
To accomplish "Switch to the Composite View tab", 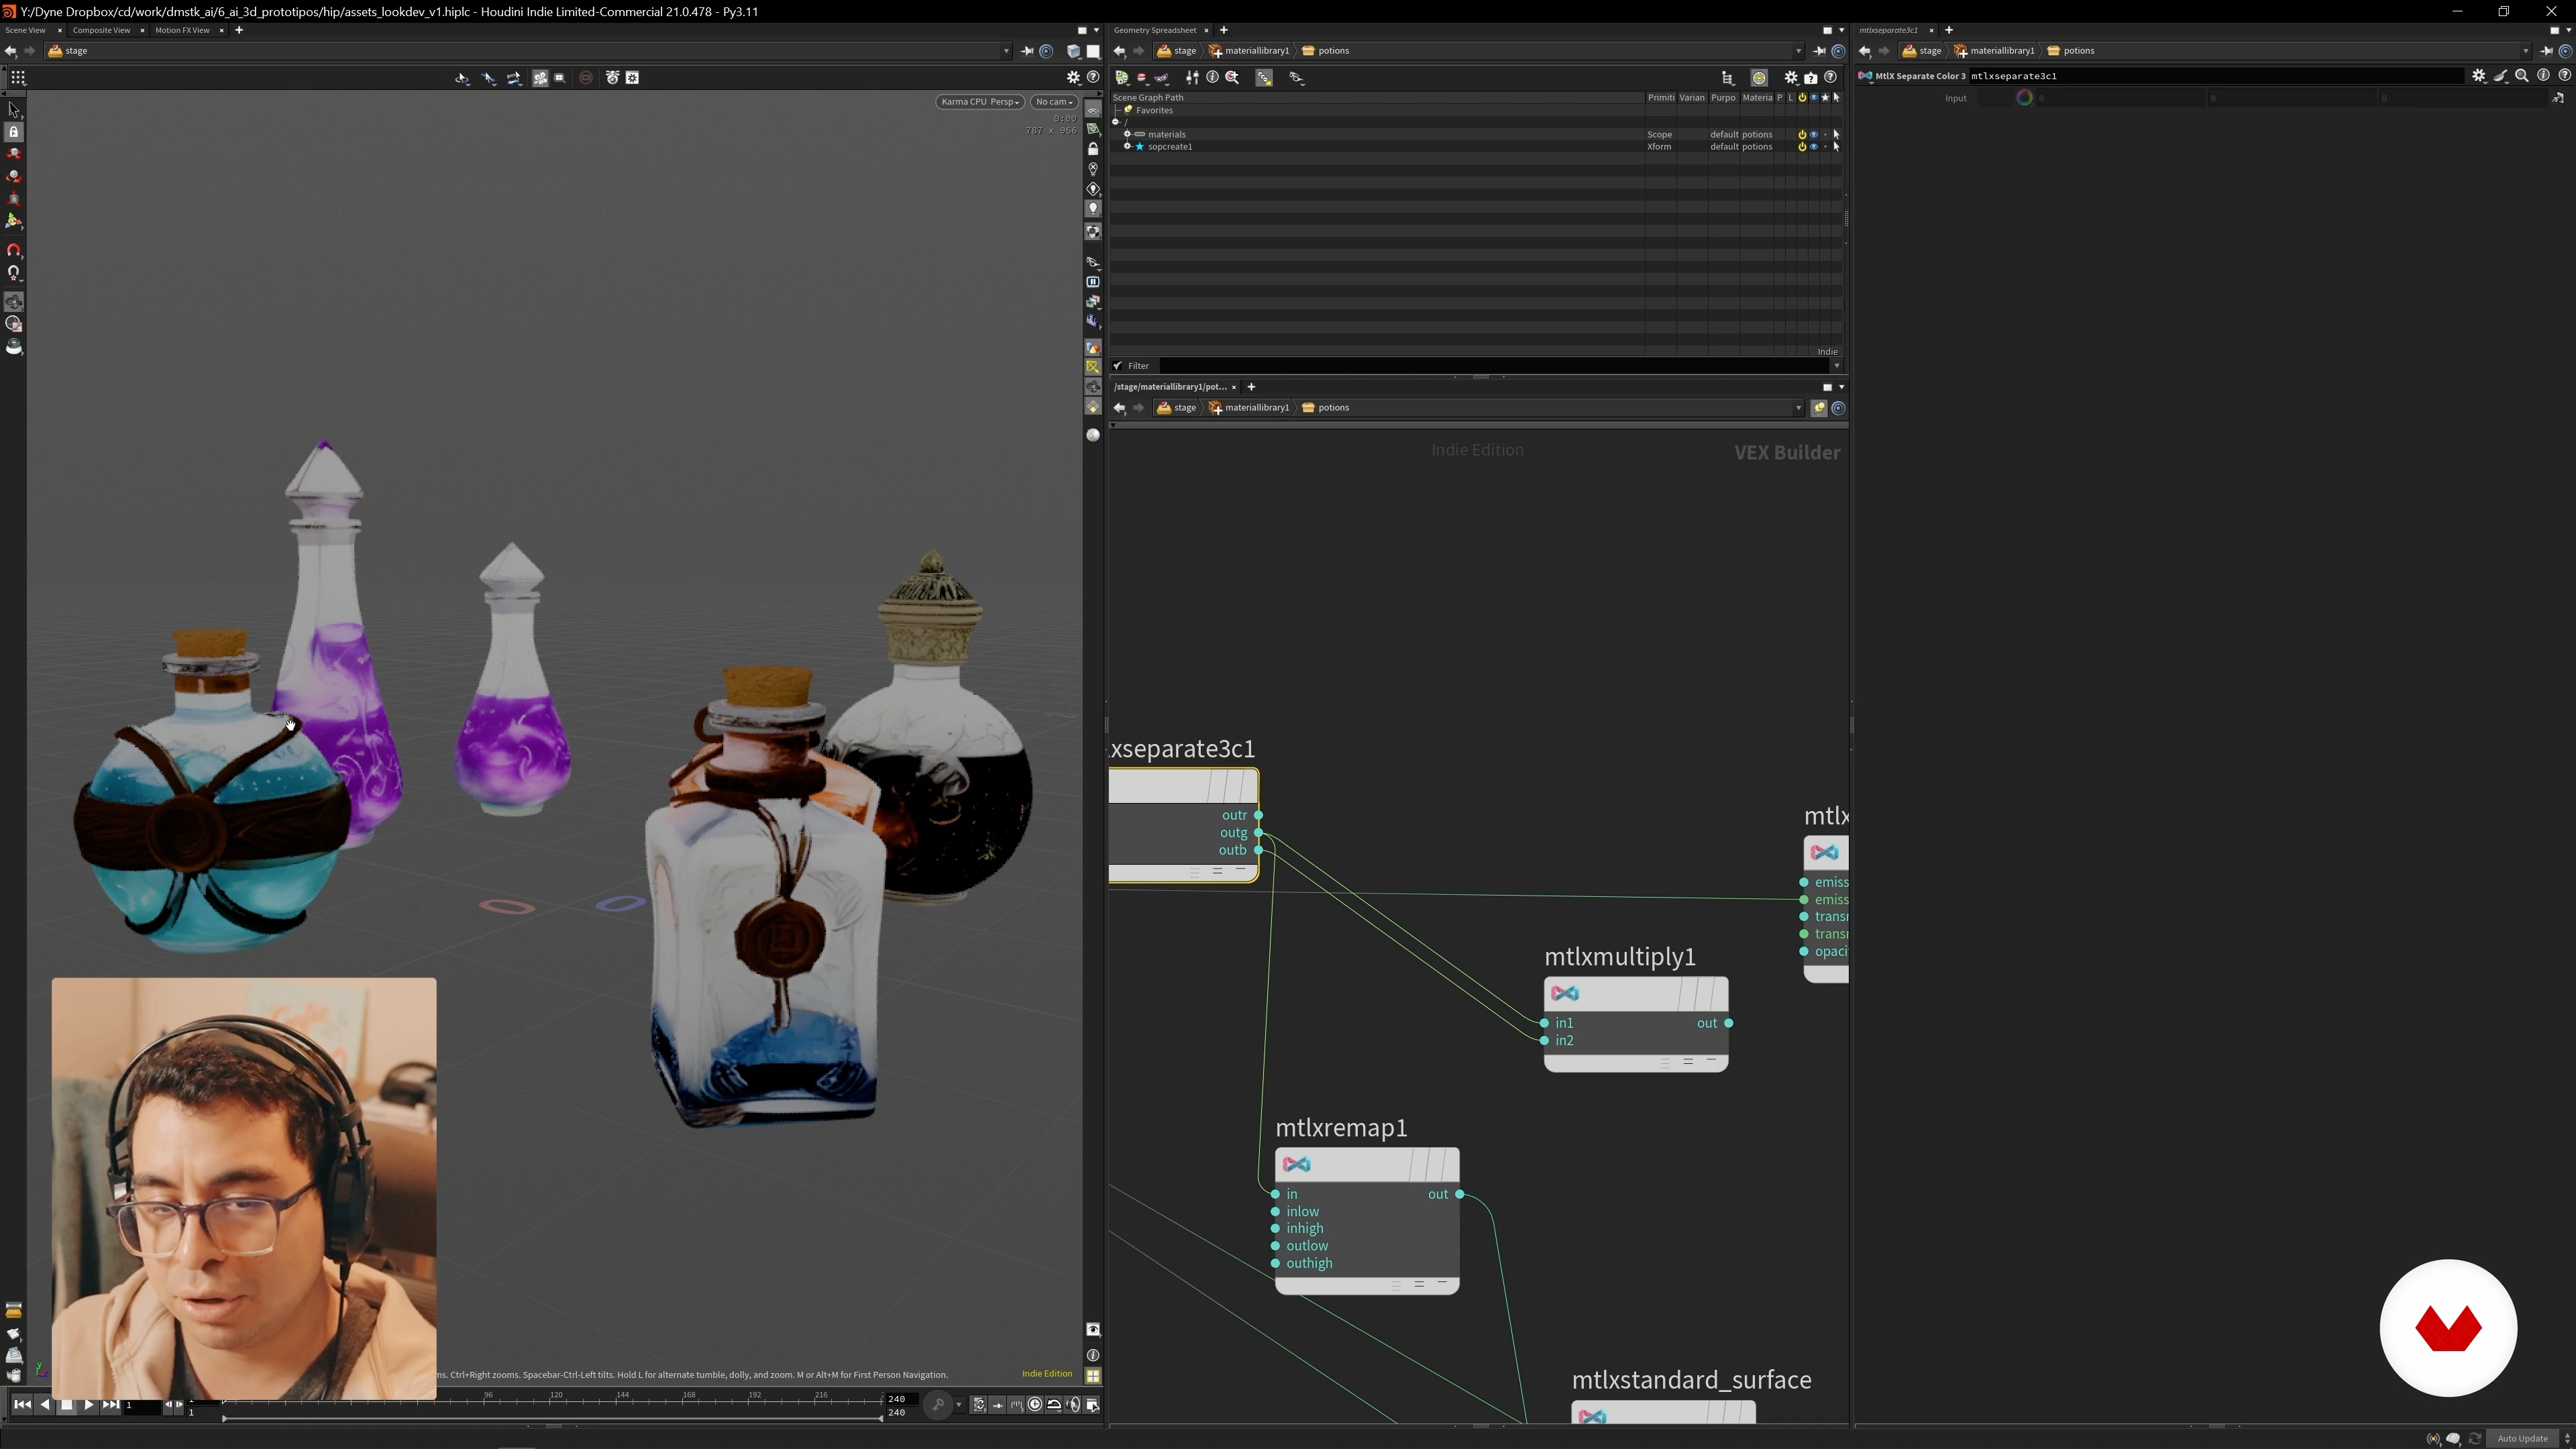I will coord(101,30).
